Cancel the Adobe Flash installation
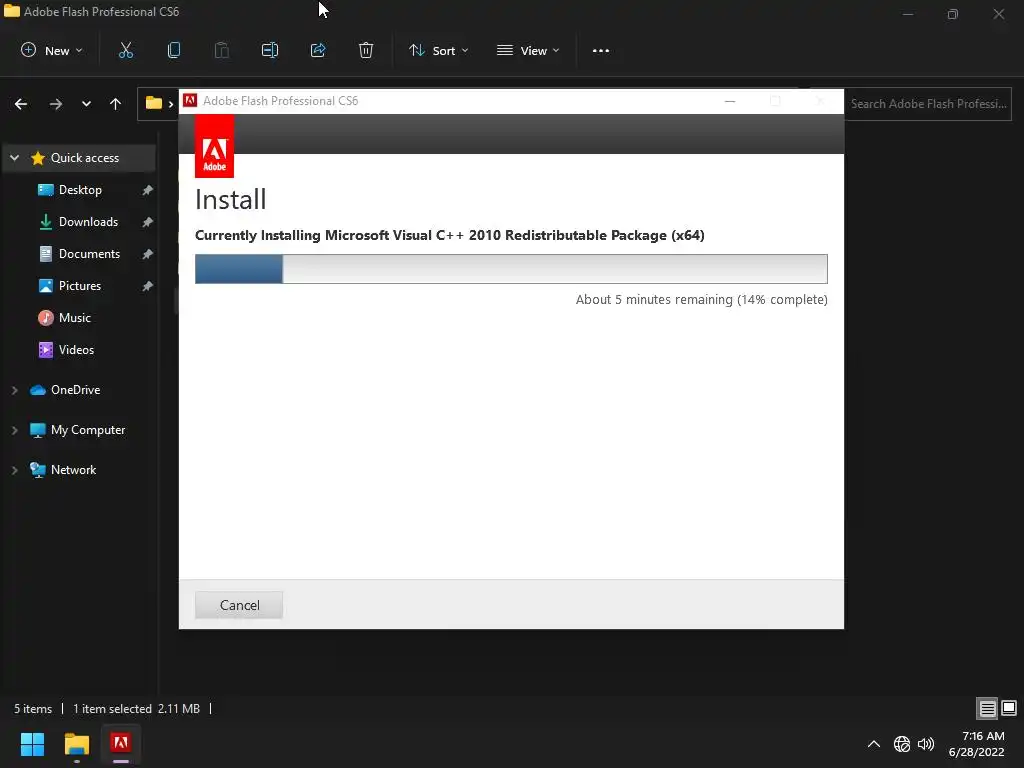 tap(238, 605)
